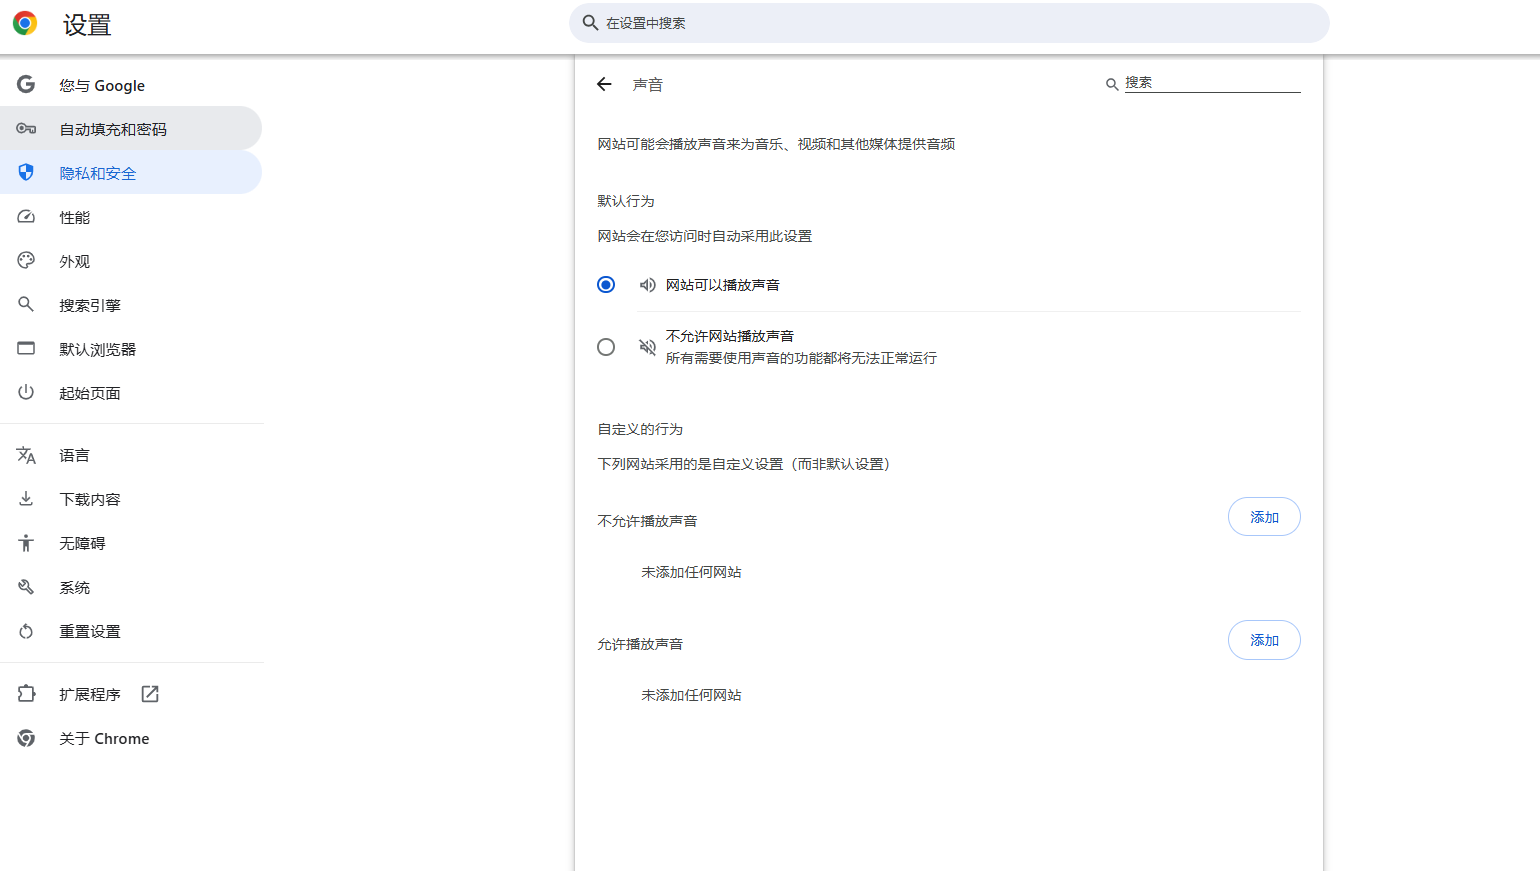1540x871 pixels.
Task: Click the Chrome icon beside 关于 Chrome
Action: [x=26, y=738]
